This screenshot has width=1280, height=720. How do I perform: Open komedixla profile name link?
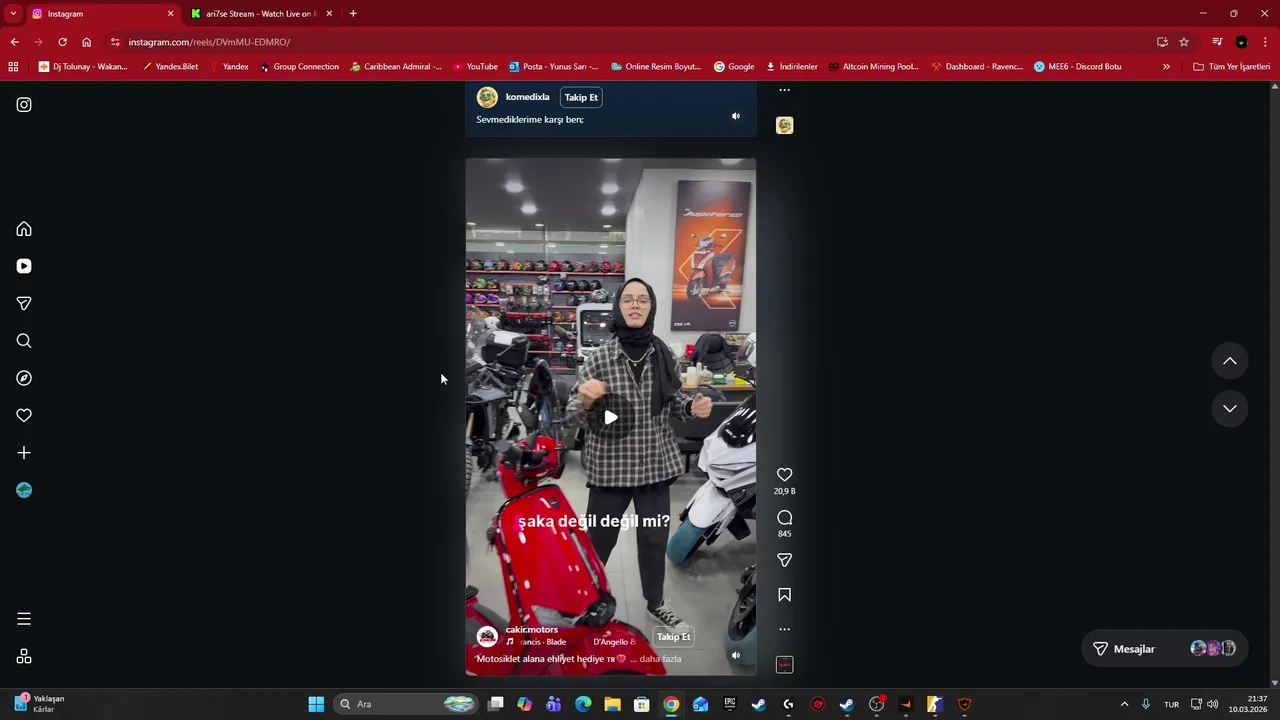[527, 97]
